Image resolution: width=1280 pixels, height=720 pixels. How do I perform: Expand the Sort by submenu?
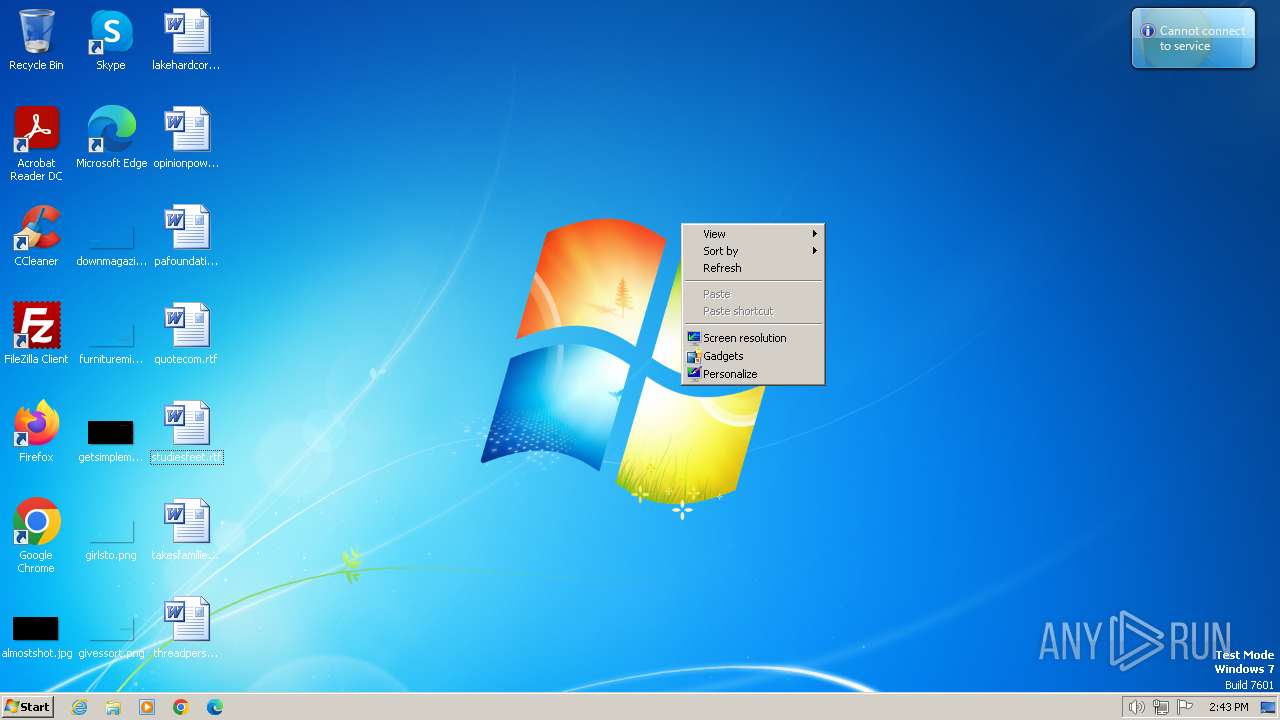coord(753,251)
